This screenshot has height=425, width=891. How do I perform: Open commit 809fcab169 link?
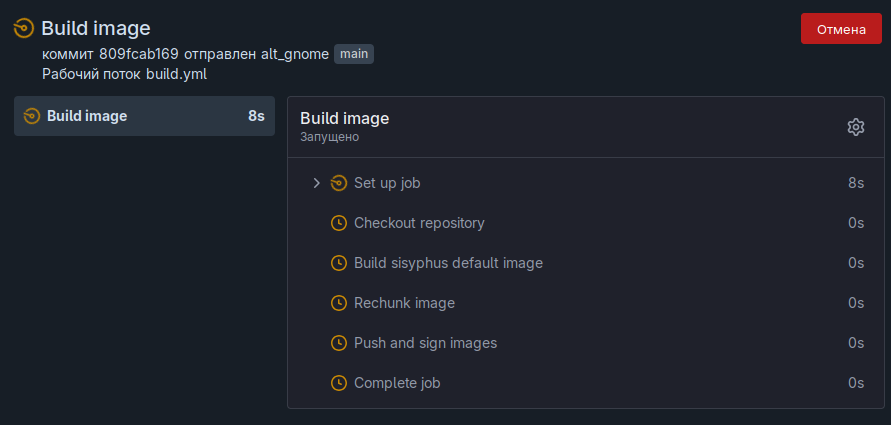tap(139, 54)
